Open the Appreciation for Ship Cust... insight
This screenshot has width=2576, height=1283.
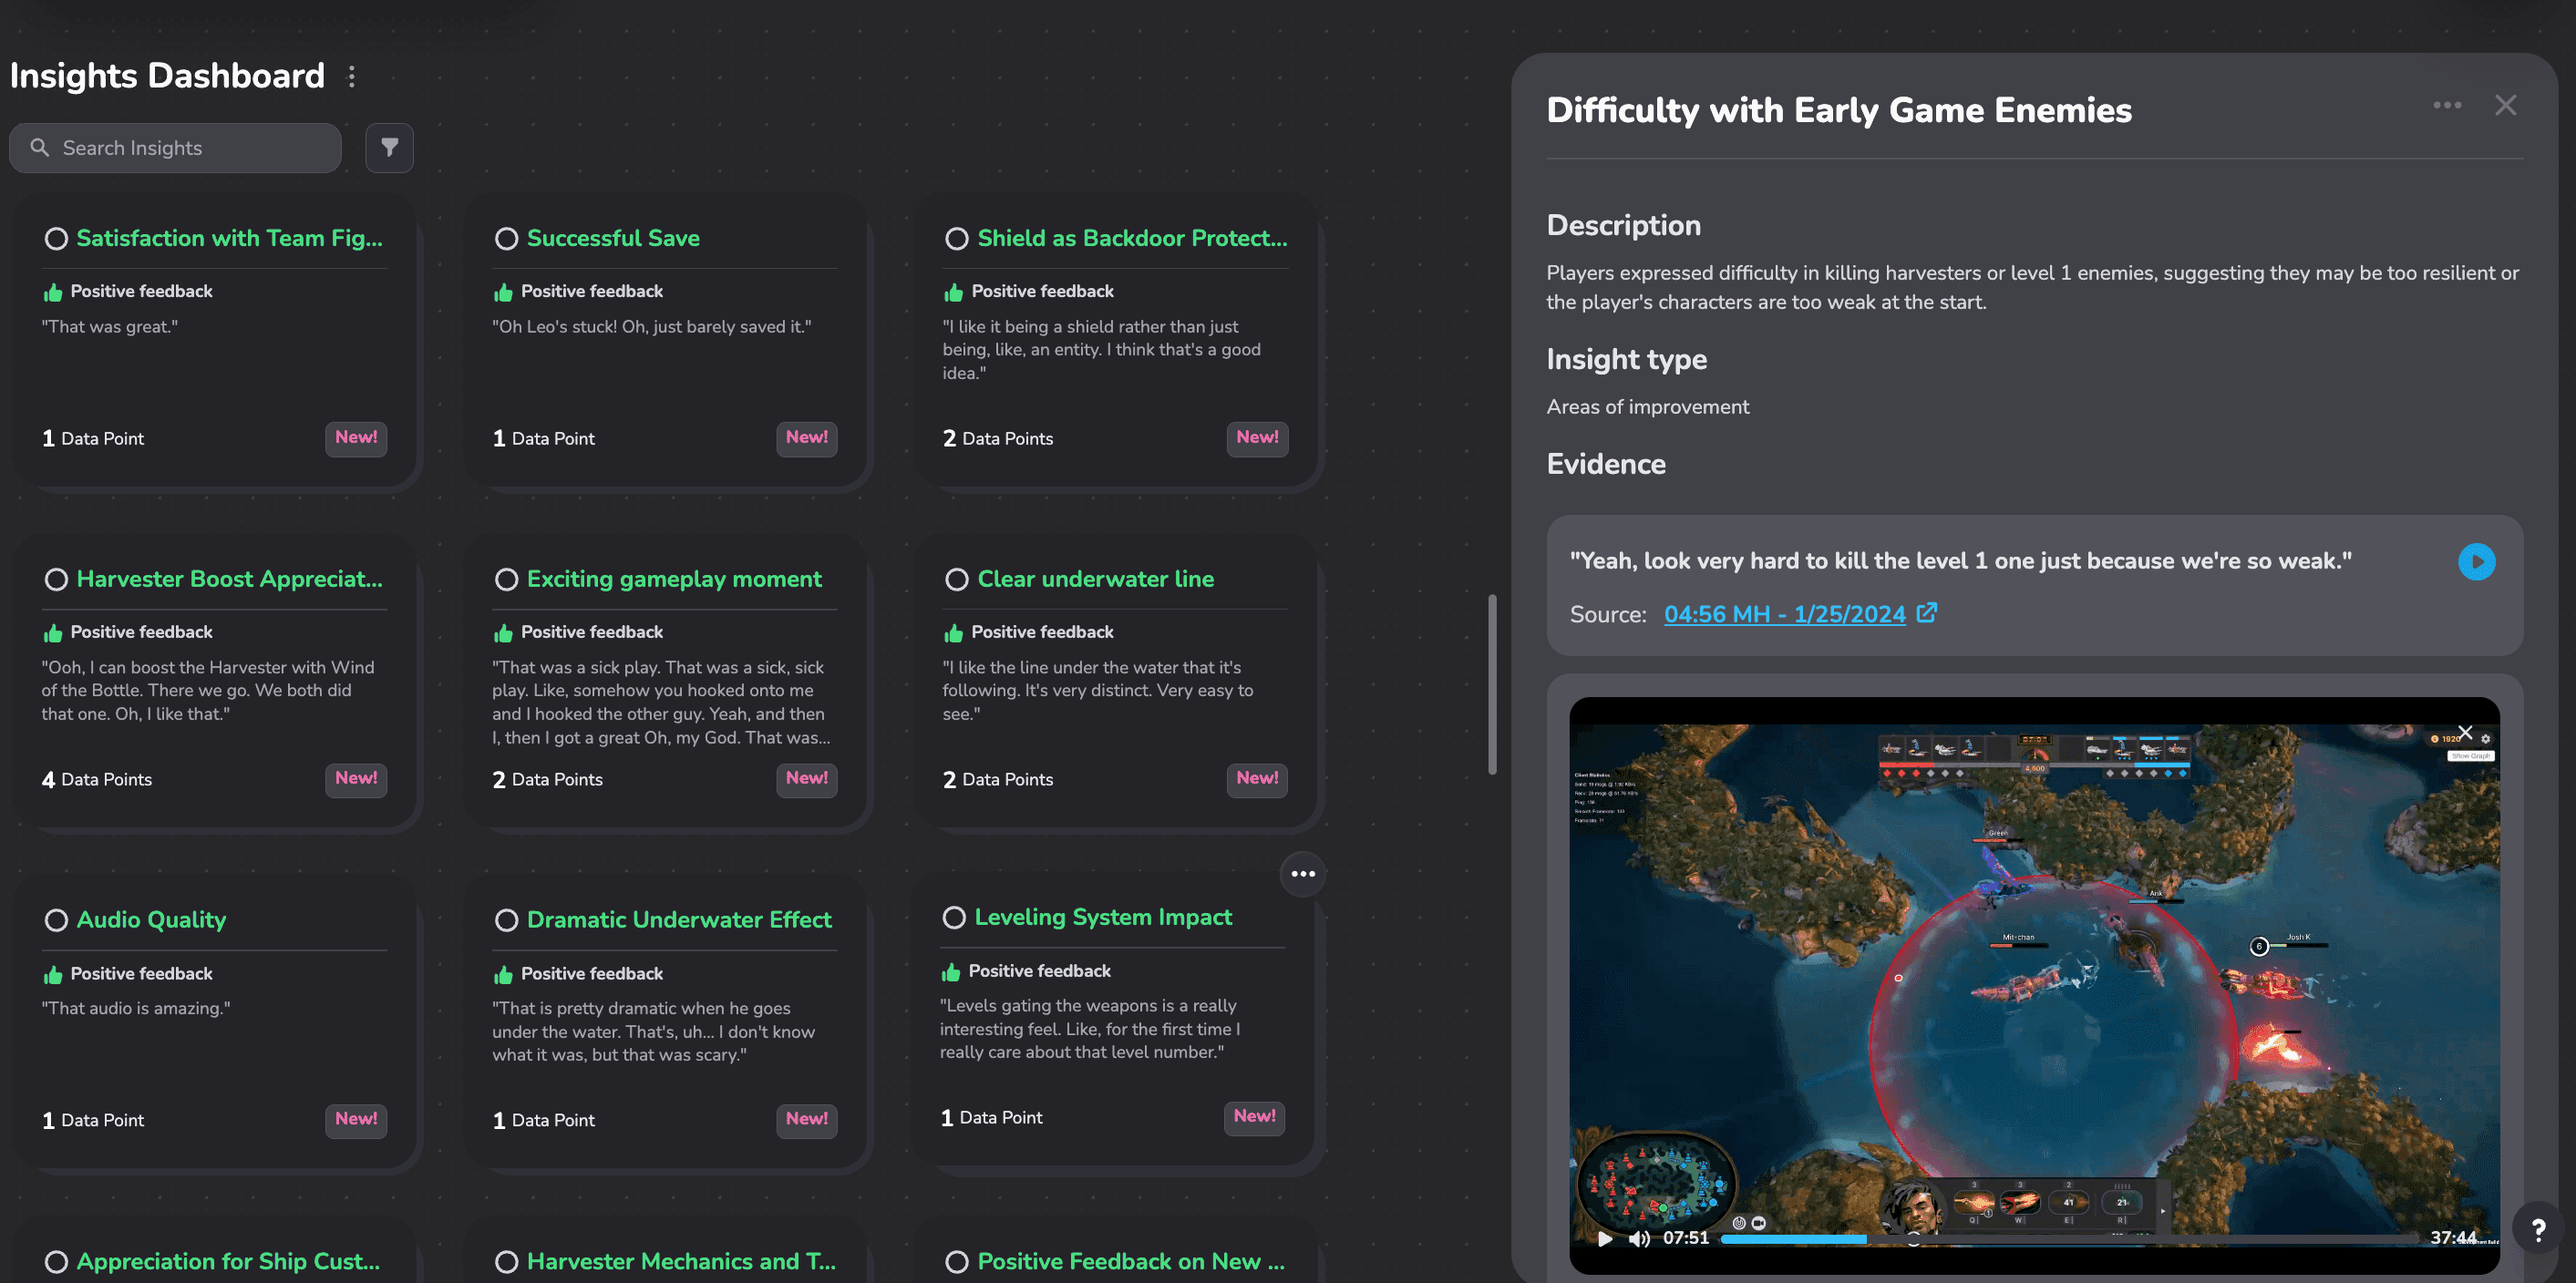click(x=228, y=1261)
